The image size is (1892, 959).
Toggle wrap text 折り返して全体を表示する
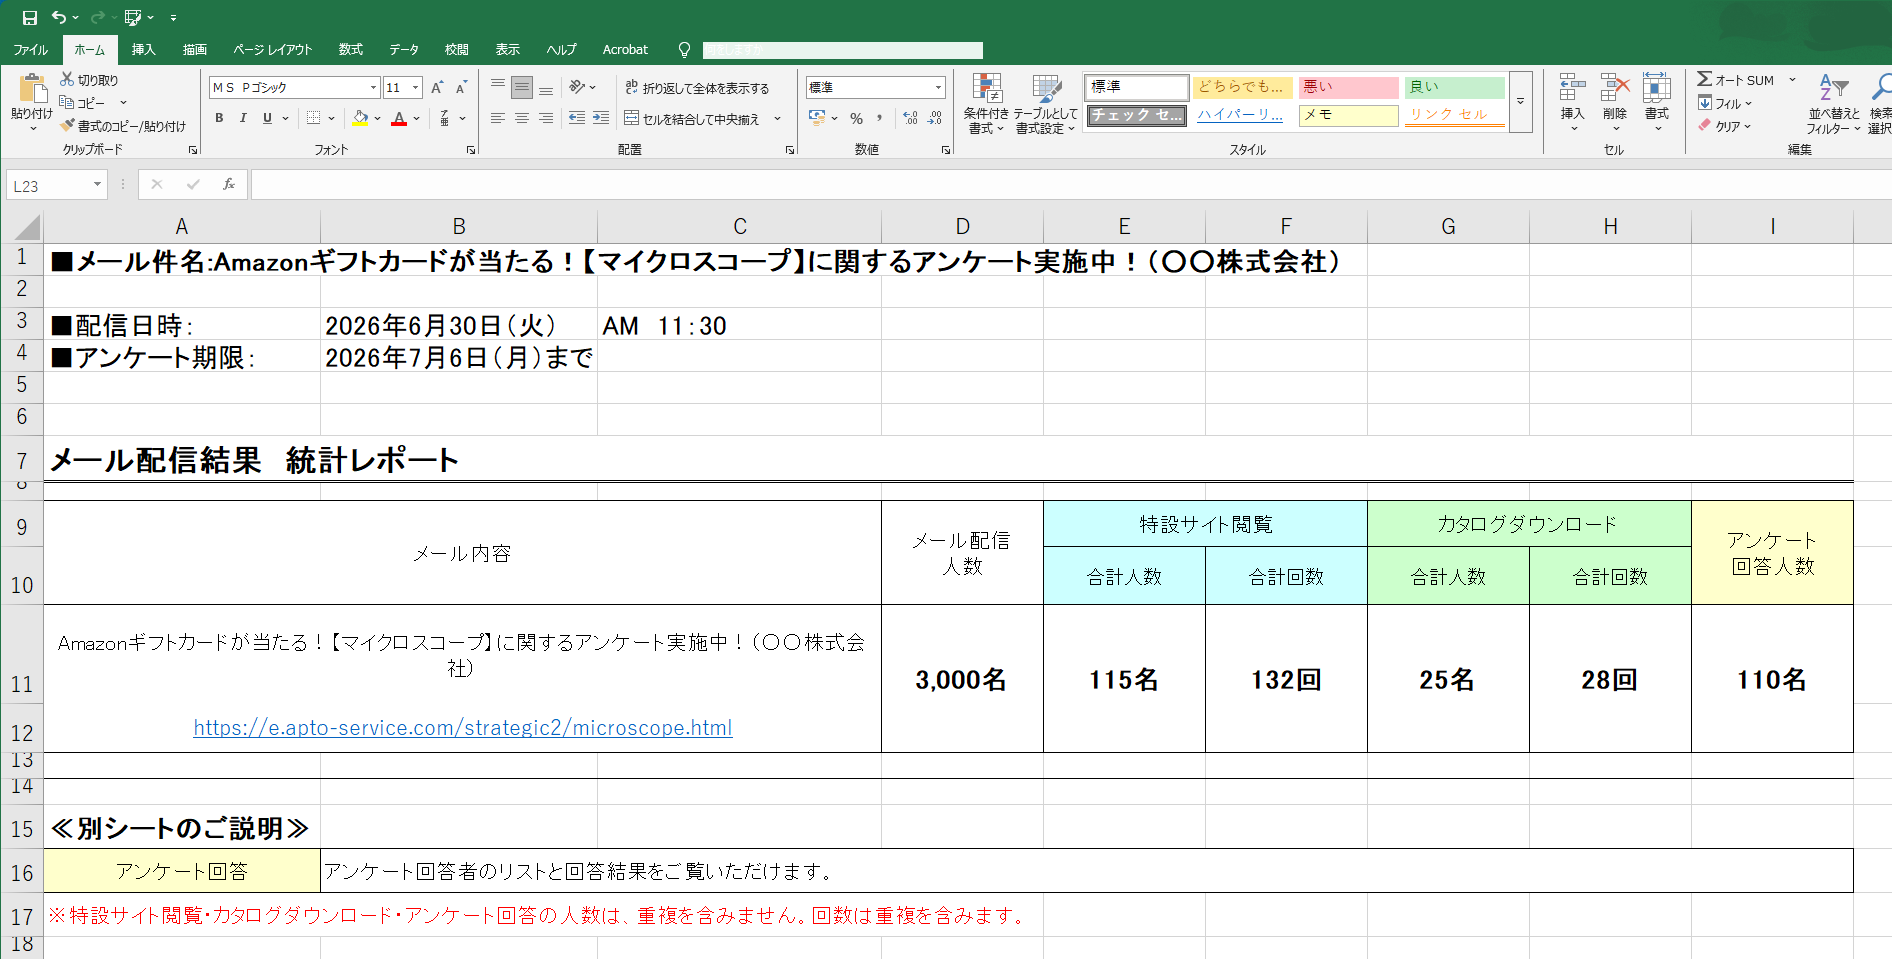[698, 88]
